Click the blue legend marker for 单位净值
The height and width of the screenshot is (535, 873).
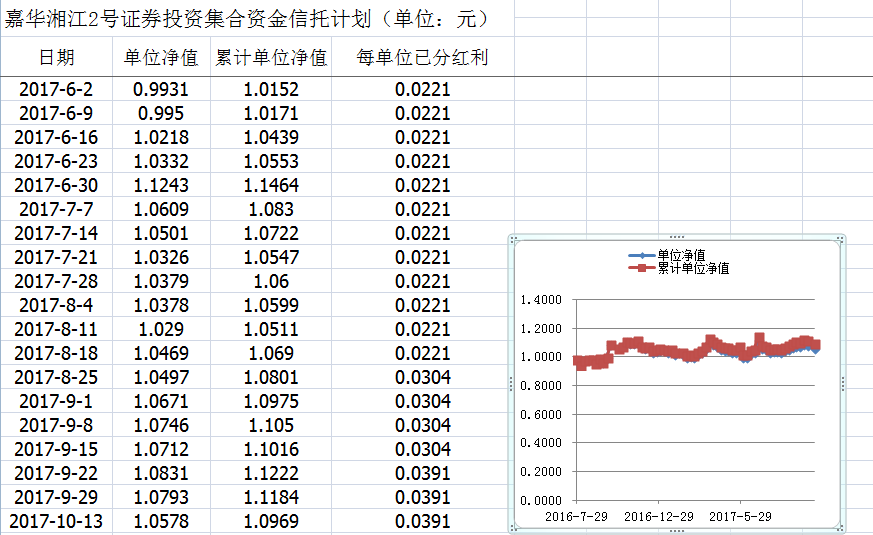(x=640, y=256)
